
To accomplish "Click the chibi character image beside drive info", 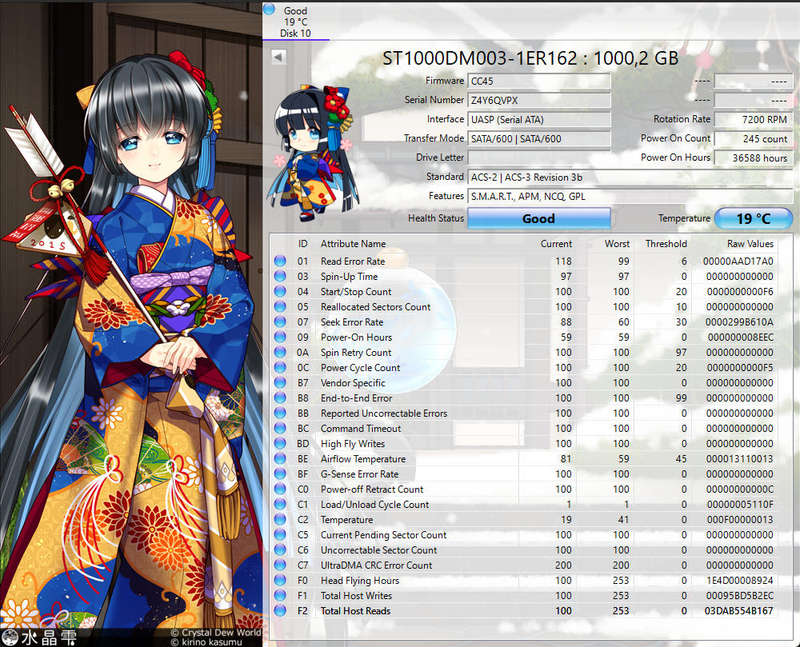I will [315, 153].
